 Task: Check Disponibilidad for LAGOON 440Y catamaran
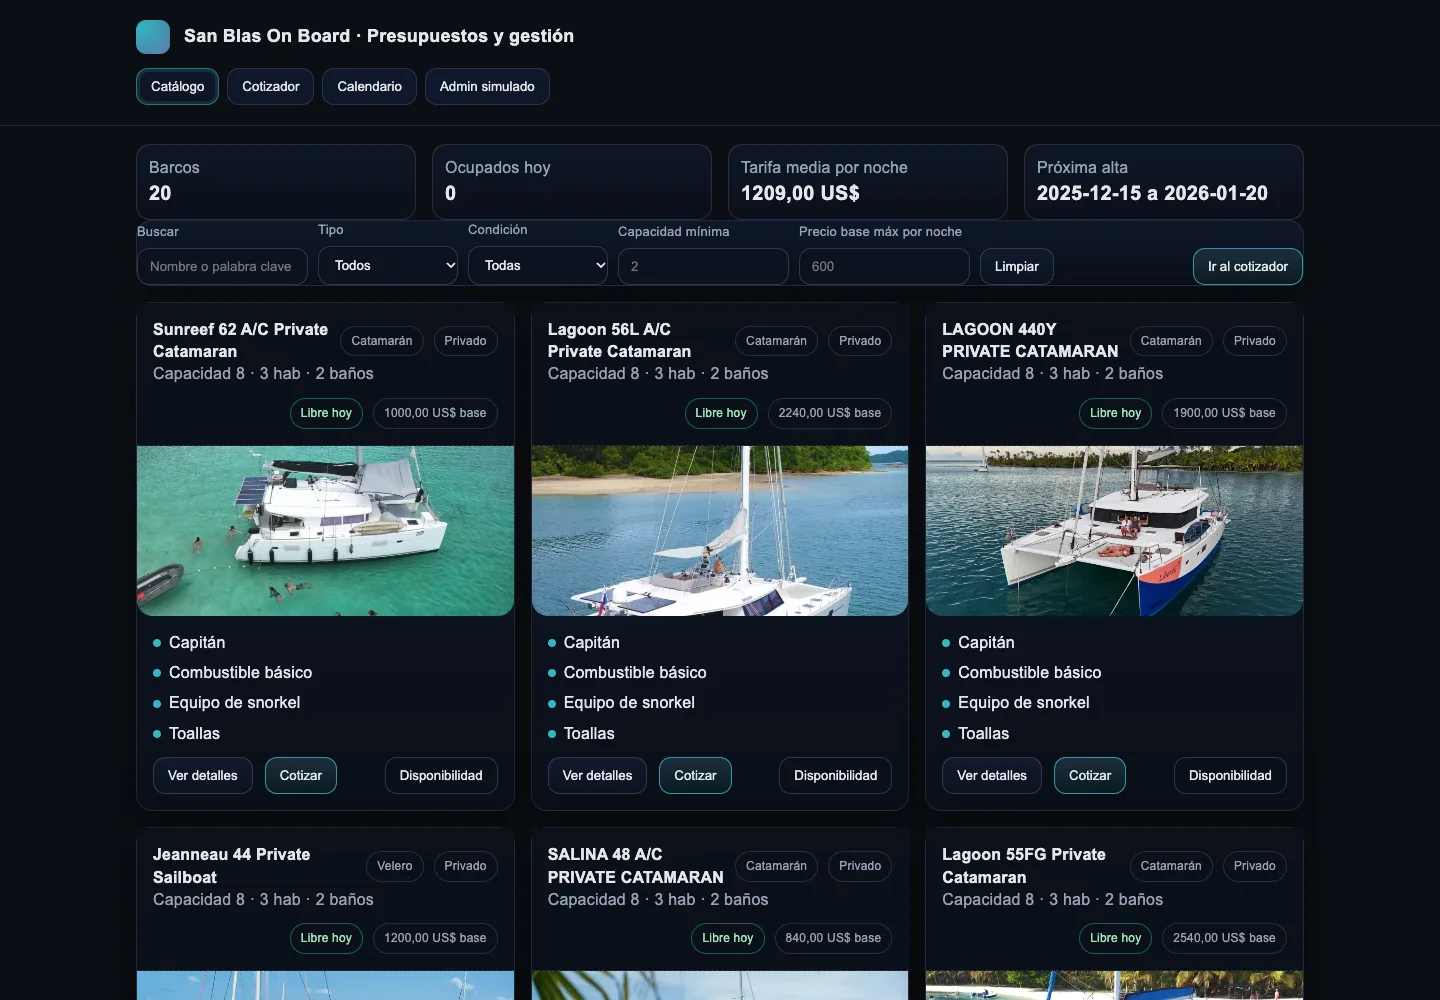point(1230,775)
